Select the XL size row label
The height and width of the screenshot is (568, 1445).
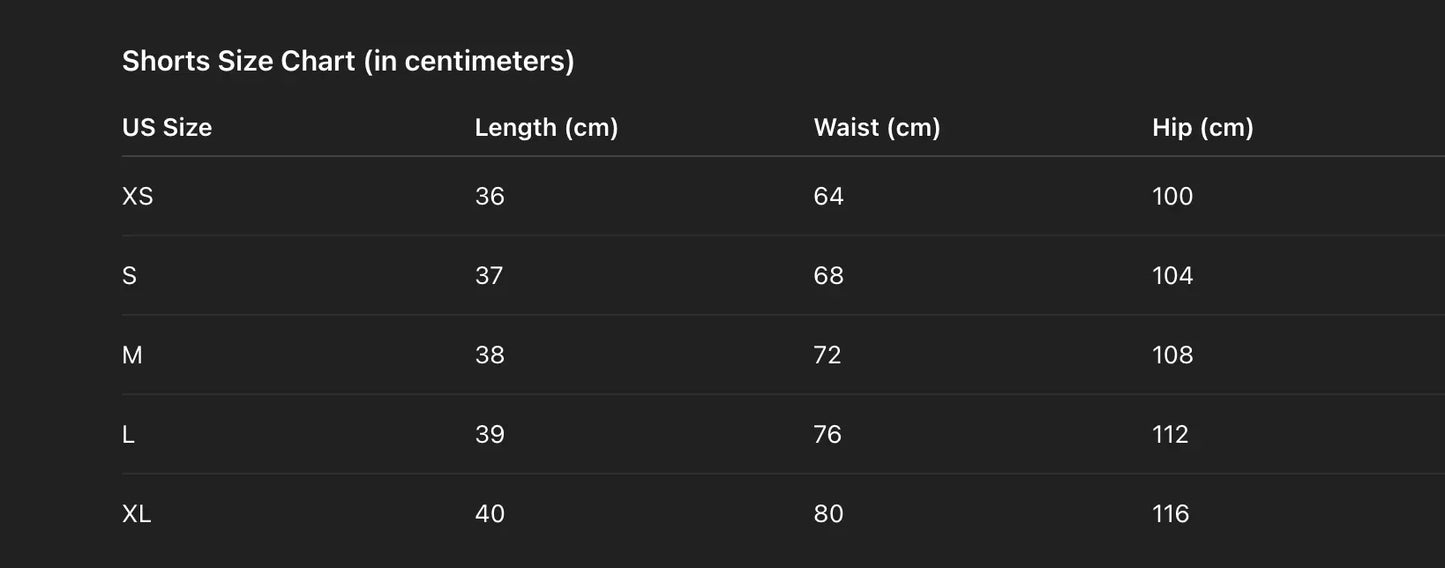click(x=137, y=514)
